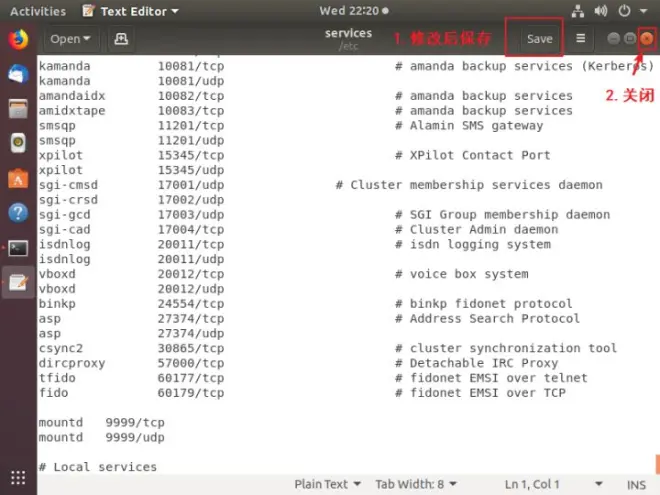This screenshot has height=495, width=660.
Task: Switch to Terminal in the dock
Action: [18, 248]
